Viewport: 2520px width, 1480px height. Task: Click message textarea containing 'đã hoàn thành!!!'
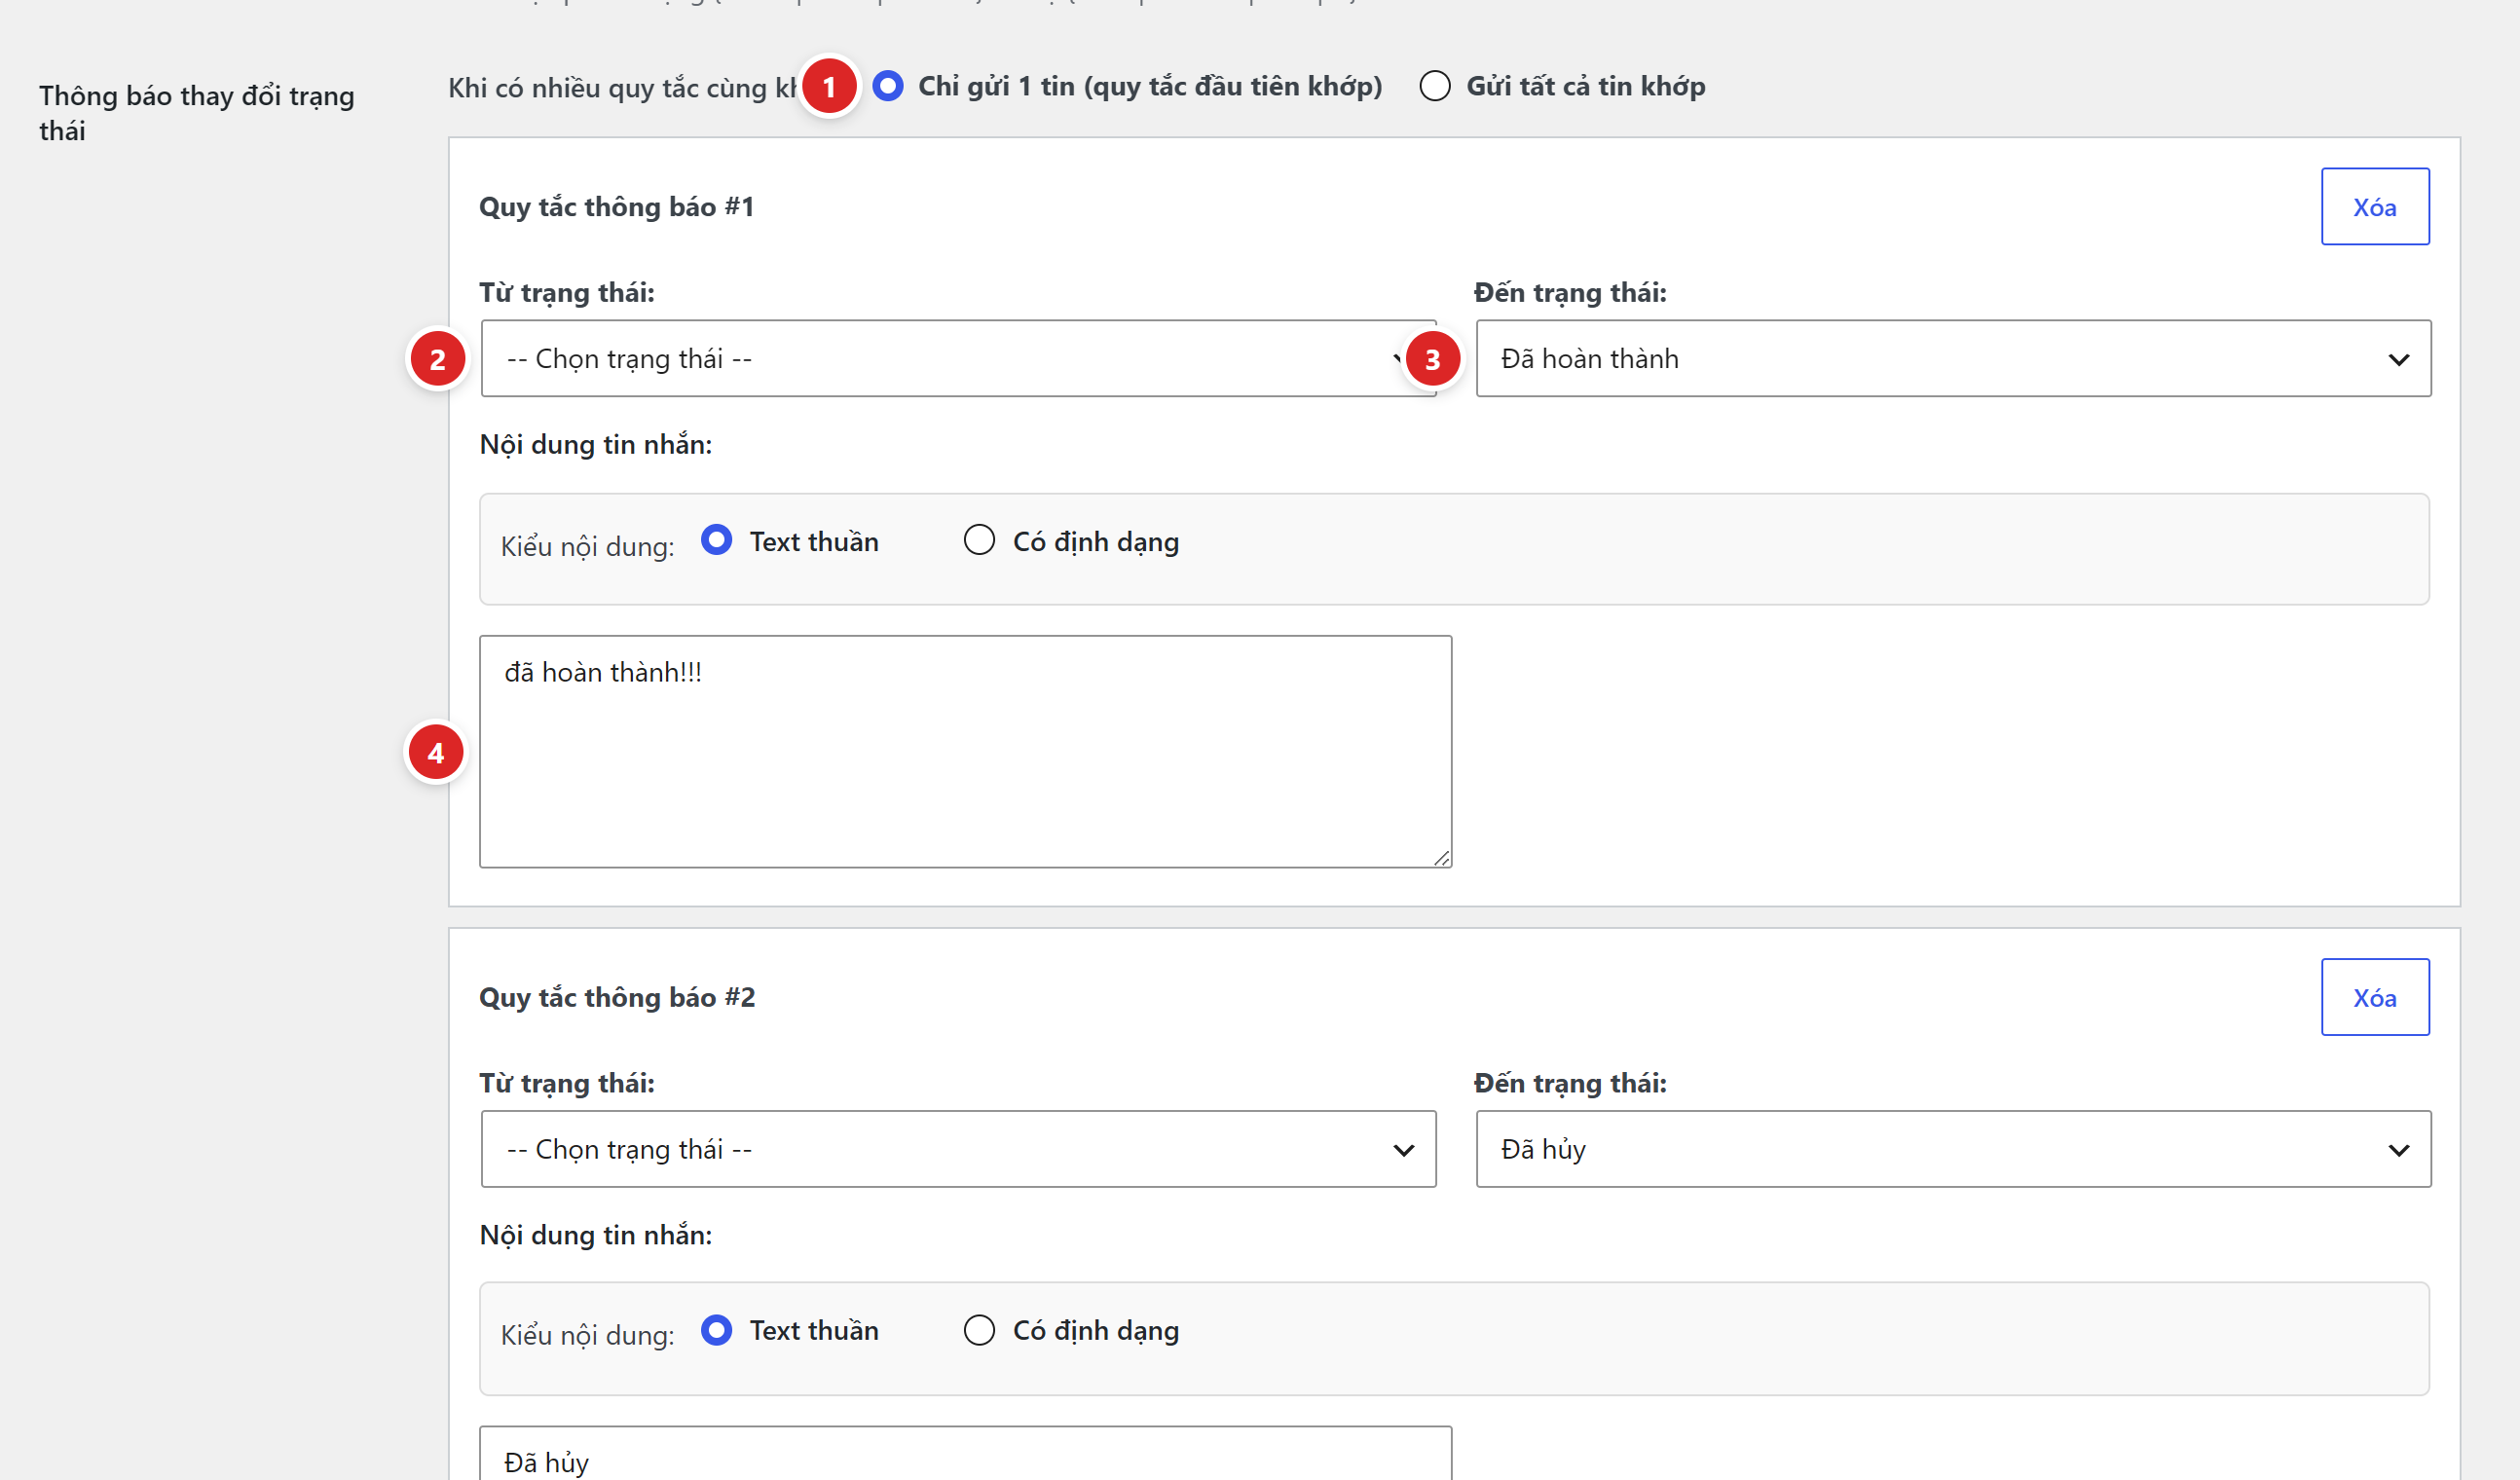tap(965, 751)
